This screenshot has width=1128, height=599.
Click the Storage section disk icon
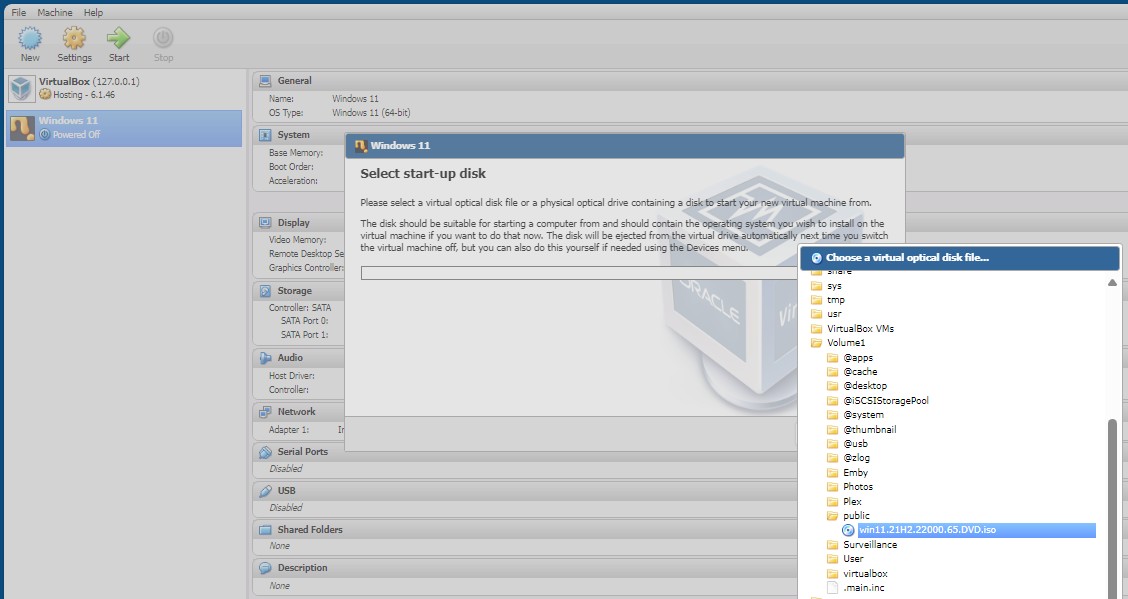[265, 291]
